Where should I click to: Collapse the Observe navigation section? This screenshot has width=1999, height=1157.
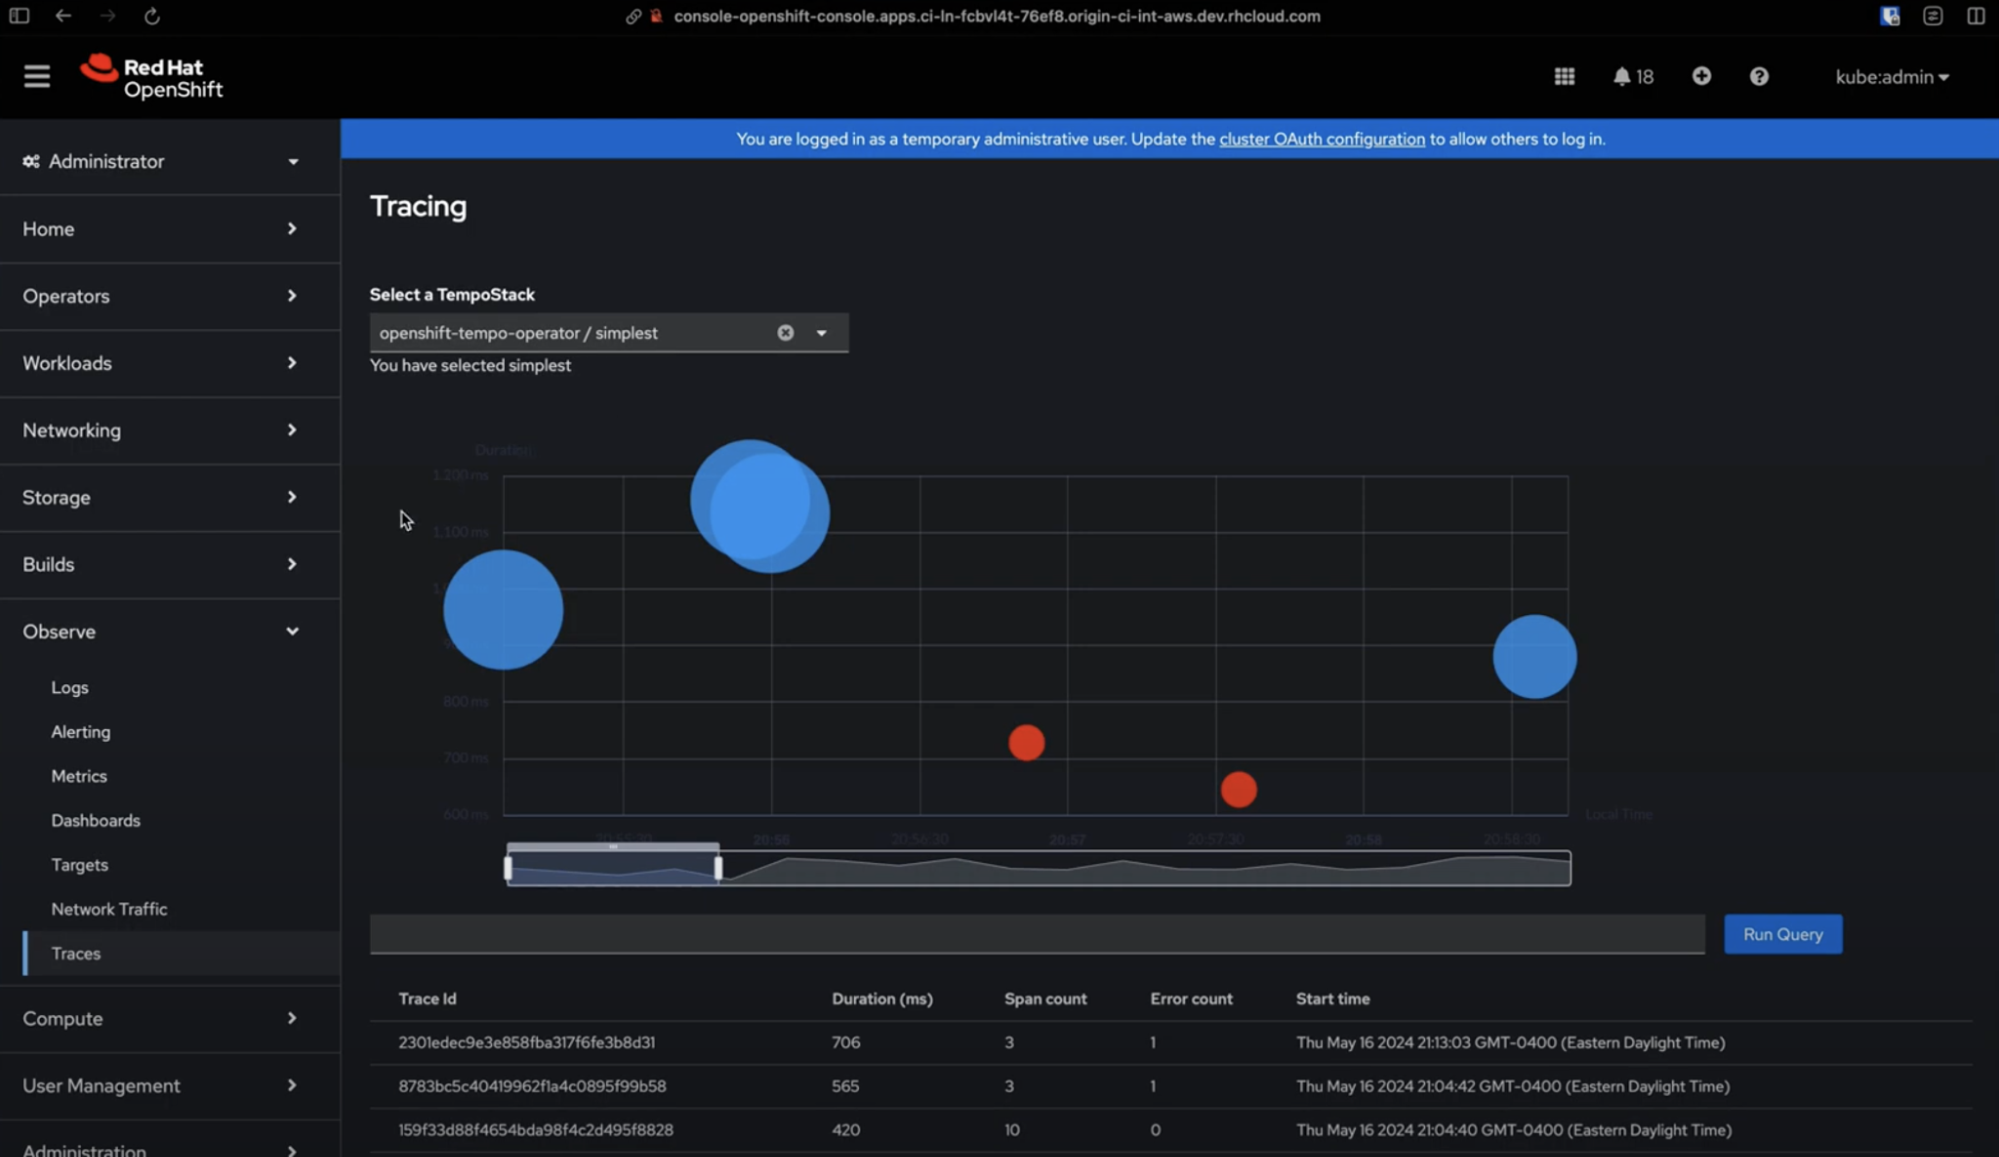pyautogui.click(x=162, y=631)
